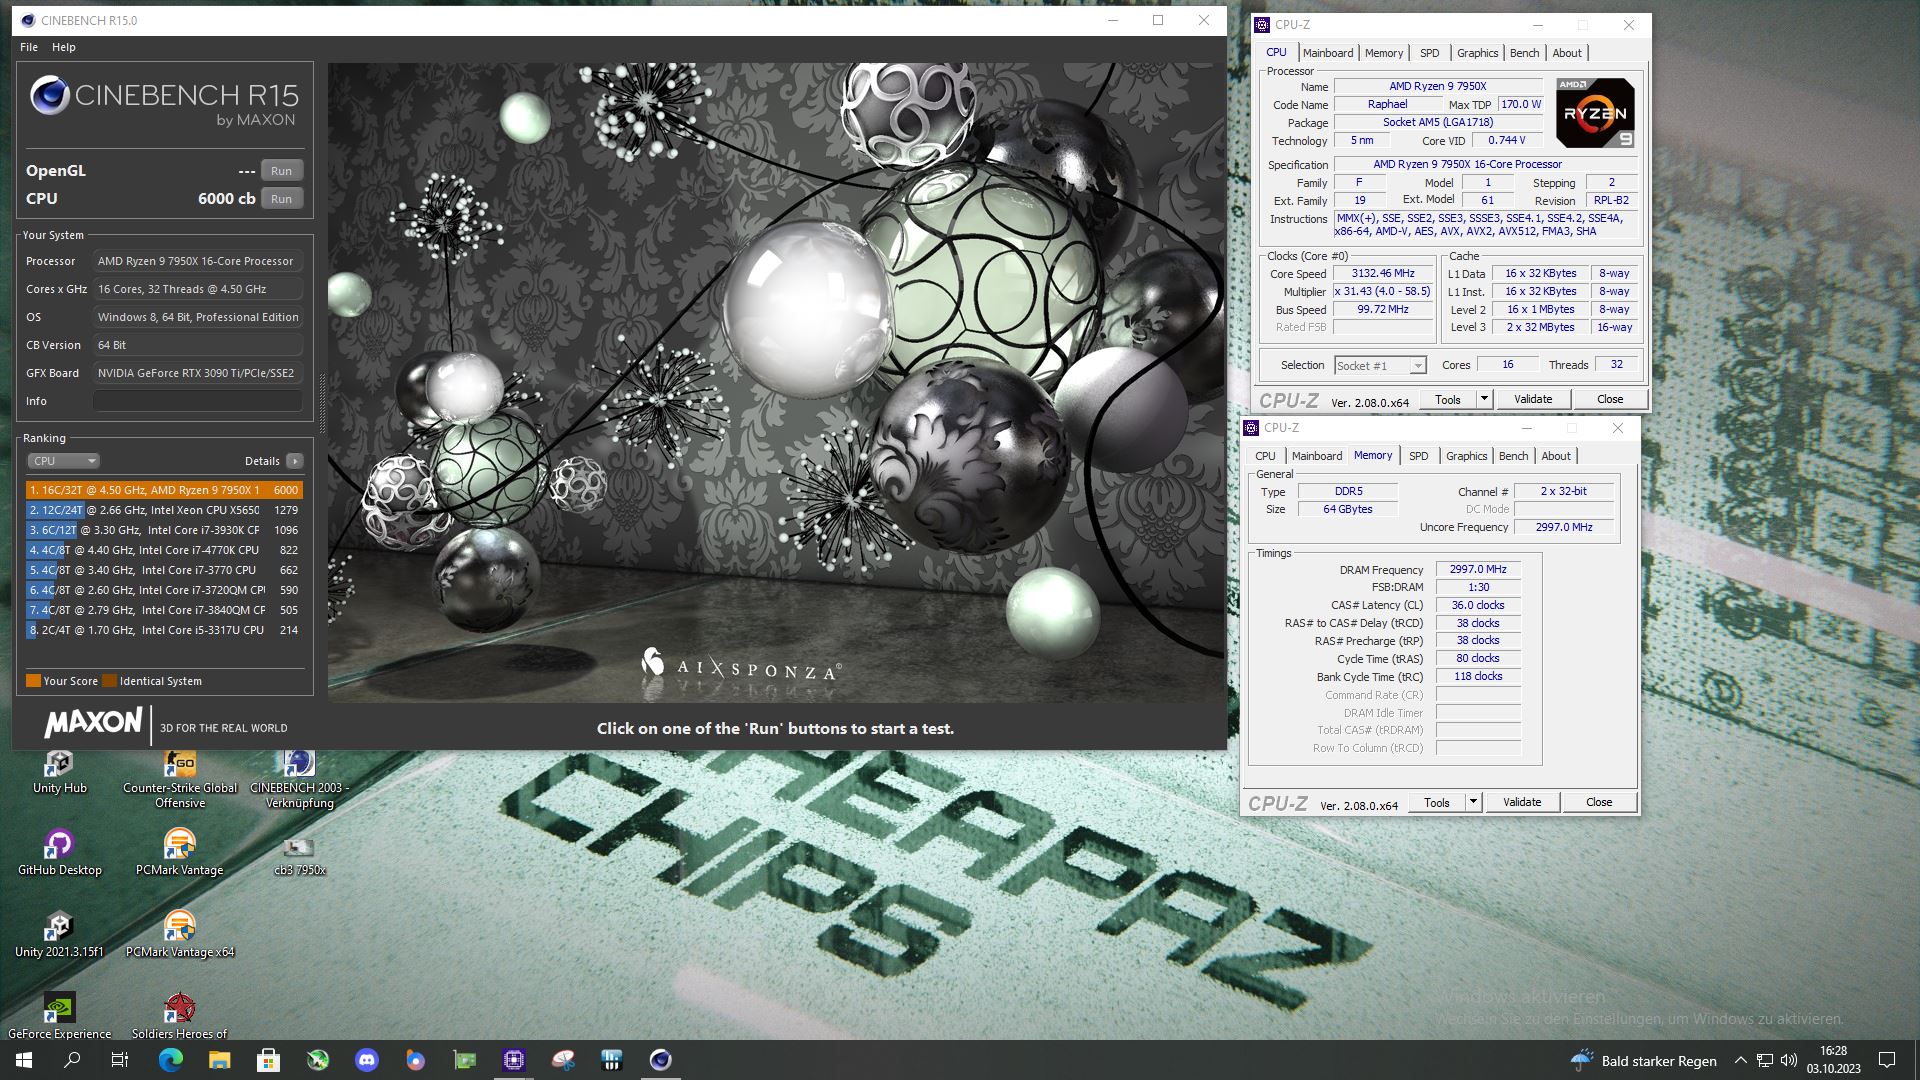Viewport: 1920px width, 1080px height.
Task: Open Discord from the taskbar
Action: click(367, 1060)
